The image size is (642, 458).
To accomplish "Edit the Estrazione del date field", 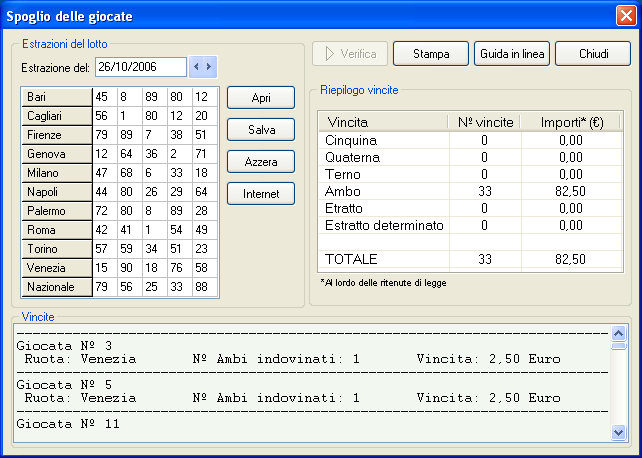I will point(140,67).
